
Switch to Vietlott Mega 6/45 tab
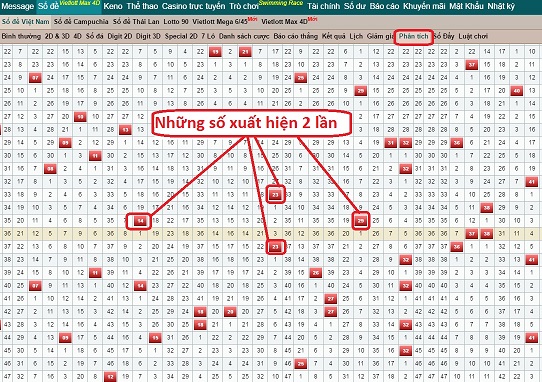[x=220, y=21]
